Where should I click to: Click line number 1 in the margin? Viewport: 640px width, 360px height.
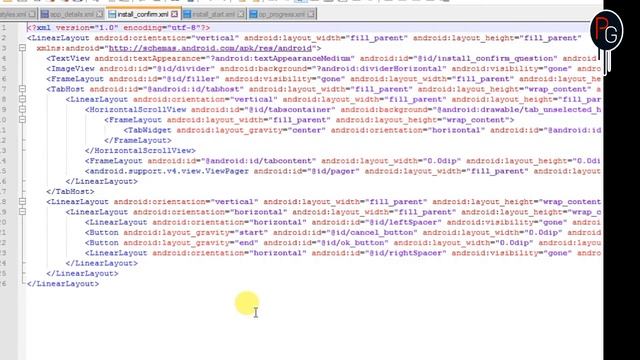click(4, 28)
